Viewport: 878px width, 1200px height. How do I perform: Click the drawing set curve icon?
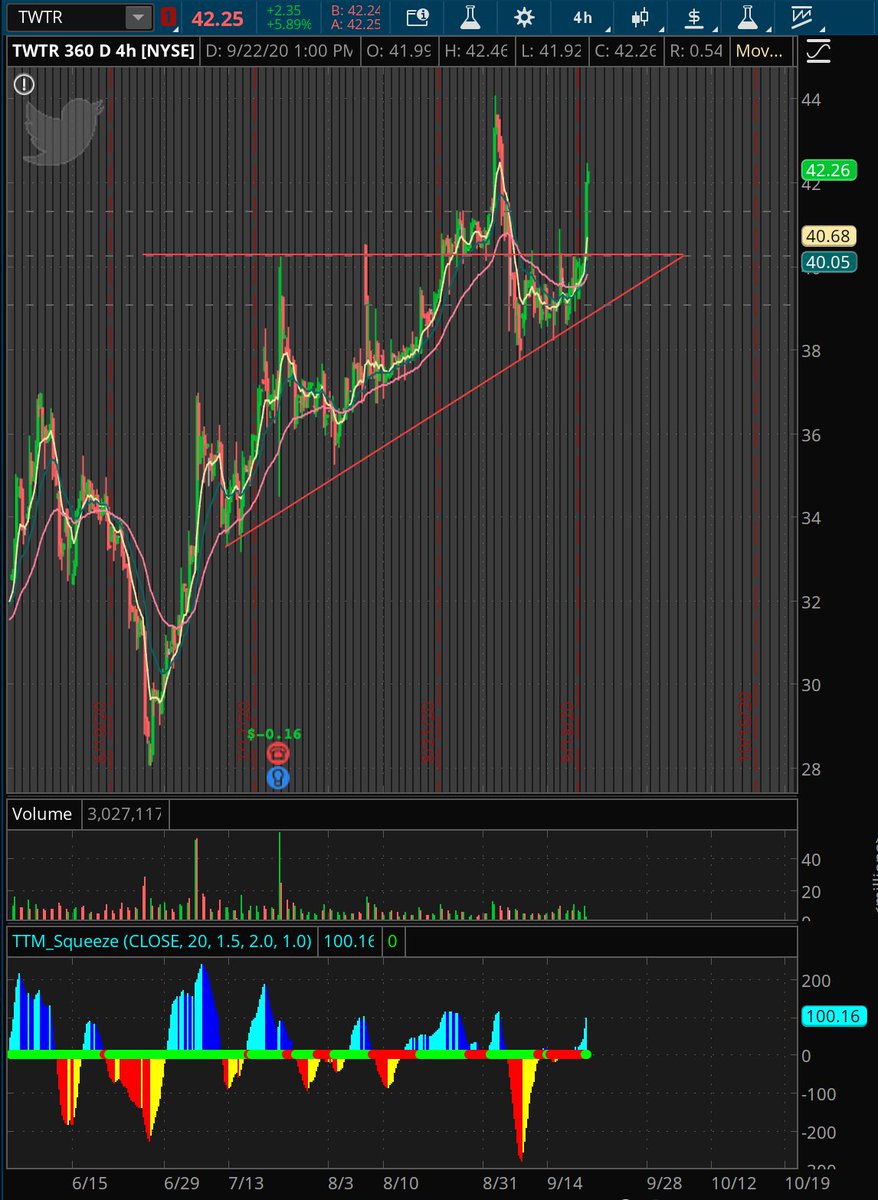click(818, 50)
